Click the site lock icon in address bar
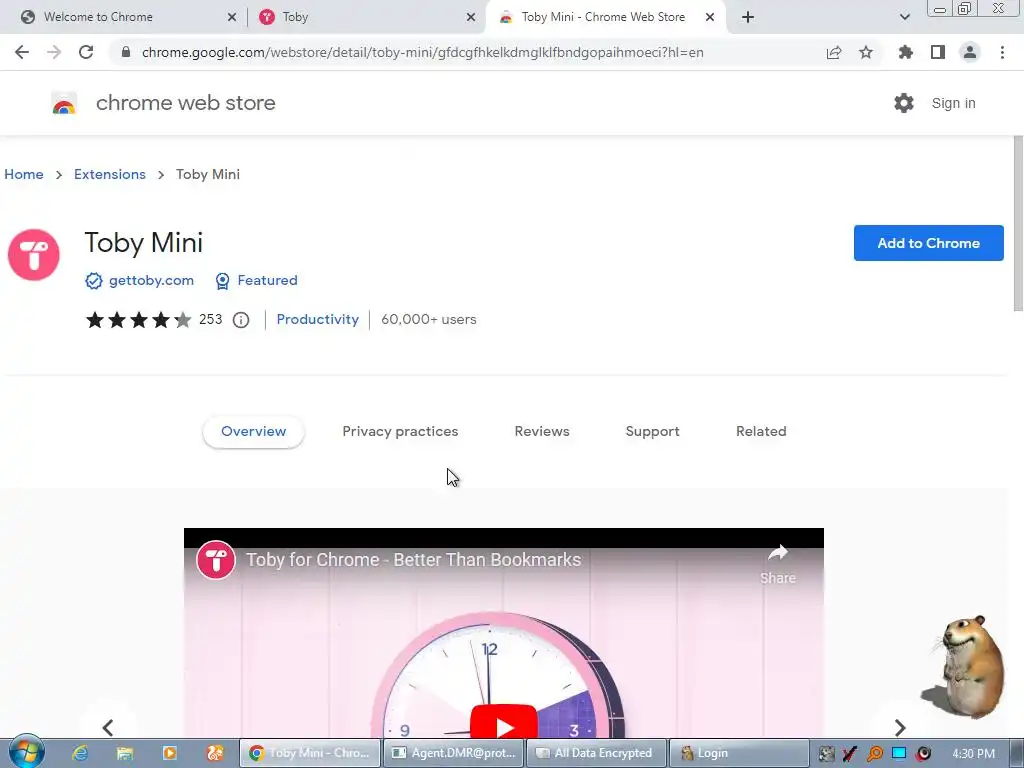This screenshot has width=1024, height=768. tap(126, 52)
